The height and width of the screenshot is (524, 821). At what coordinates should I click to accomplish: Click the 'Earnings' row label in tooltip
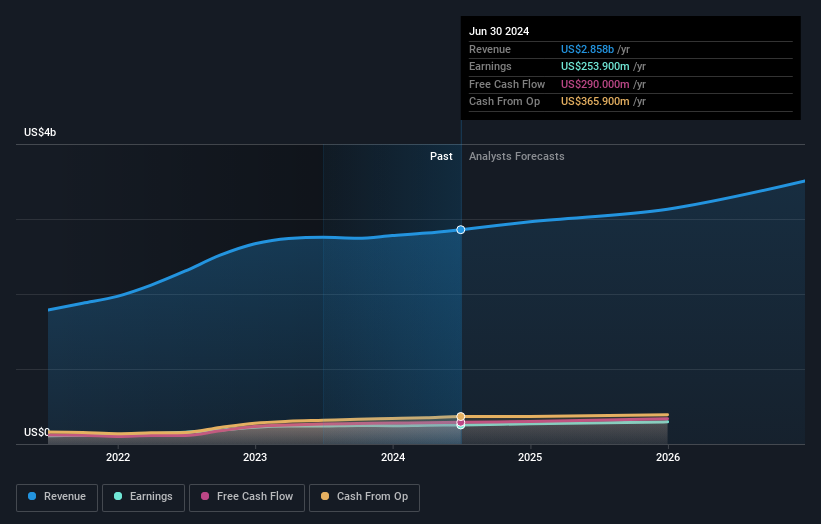(490, 66)
